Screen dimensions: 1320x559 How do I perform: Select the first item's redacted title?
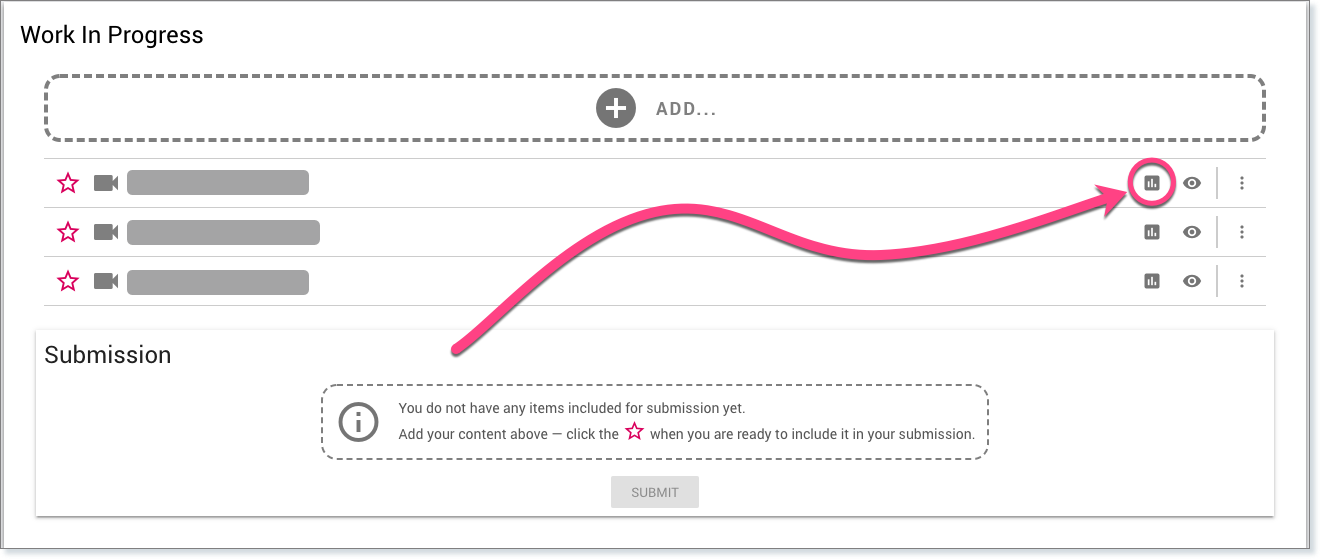(218, 183)
